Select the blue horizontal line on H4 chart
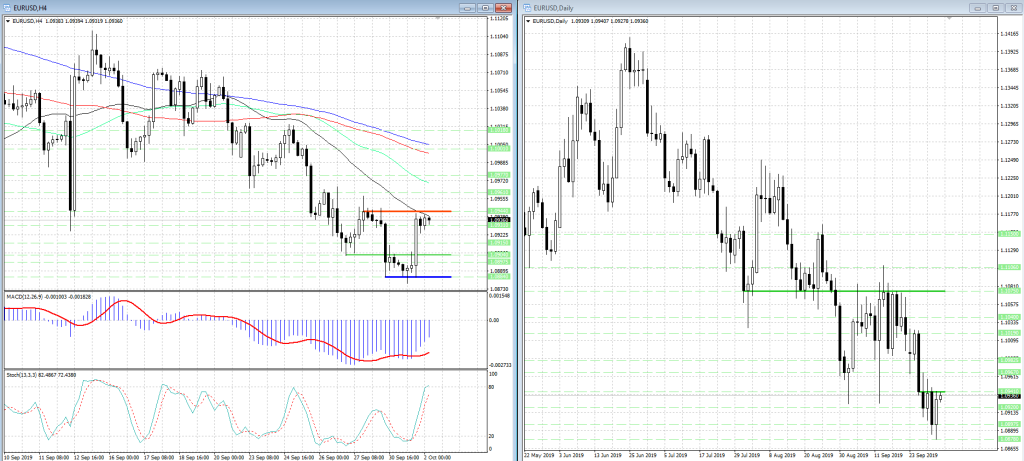Screen dimensions: 1024x461 pyautogui.click(x=410, y=277)
